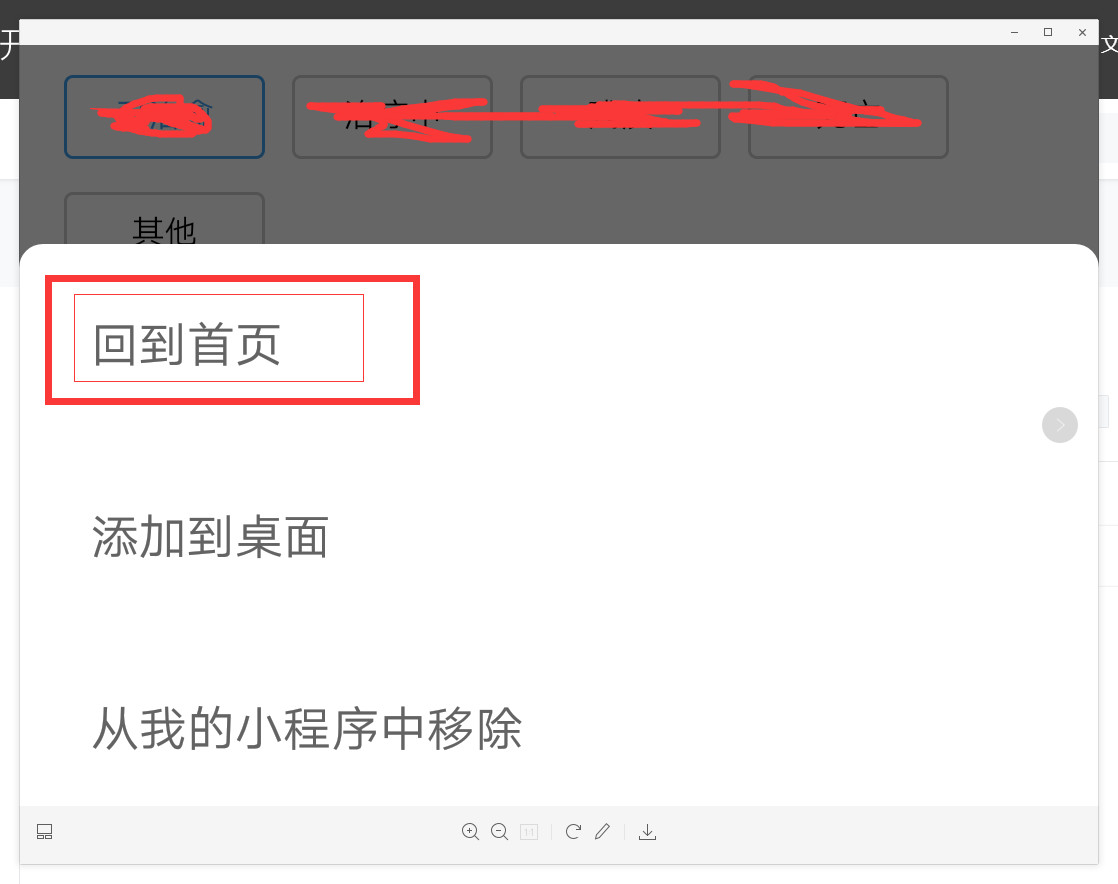Choose 从我的小程序中移除 option
Image resolution: width=1118 pixels, height=884 pixels.
pos(307,729)
